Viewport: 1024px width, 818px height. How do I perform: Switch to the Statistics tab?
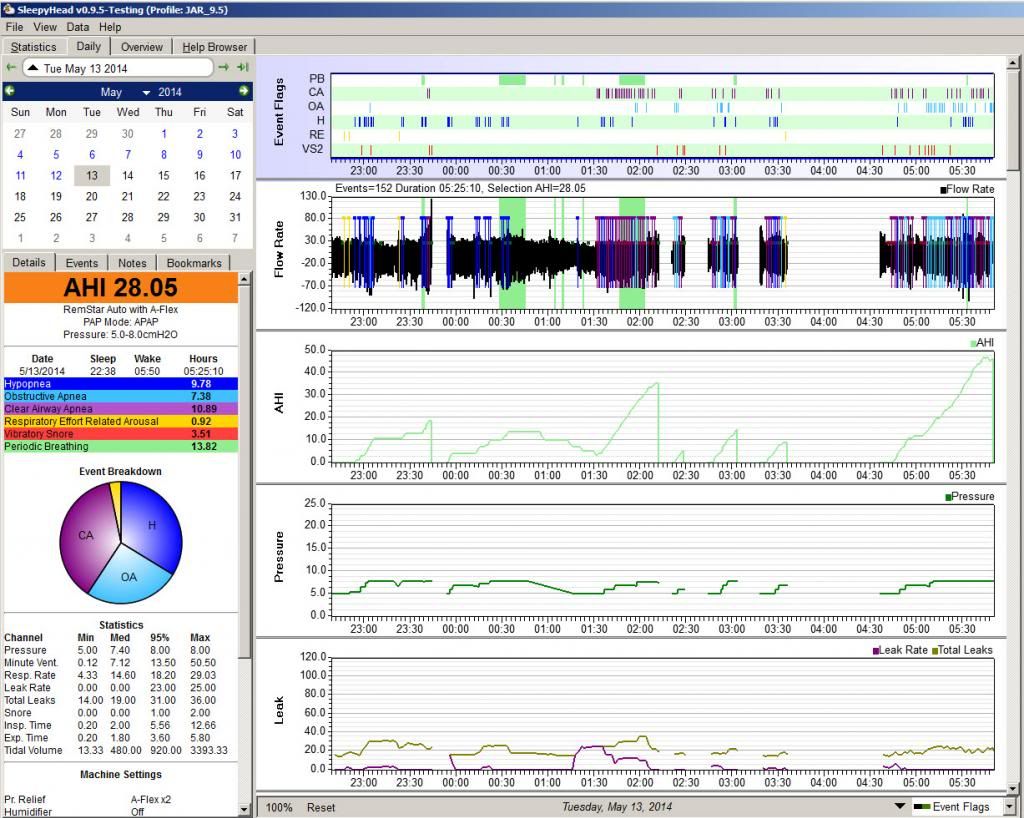tap(33, 47)
